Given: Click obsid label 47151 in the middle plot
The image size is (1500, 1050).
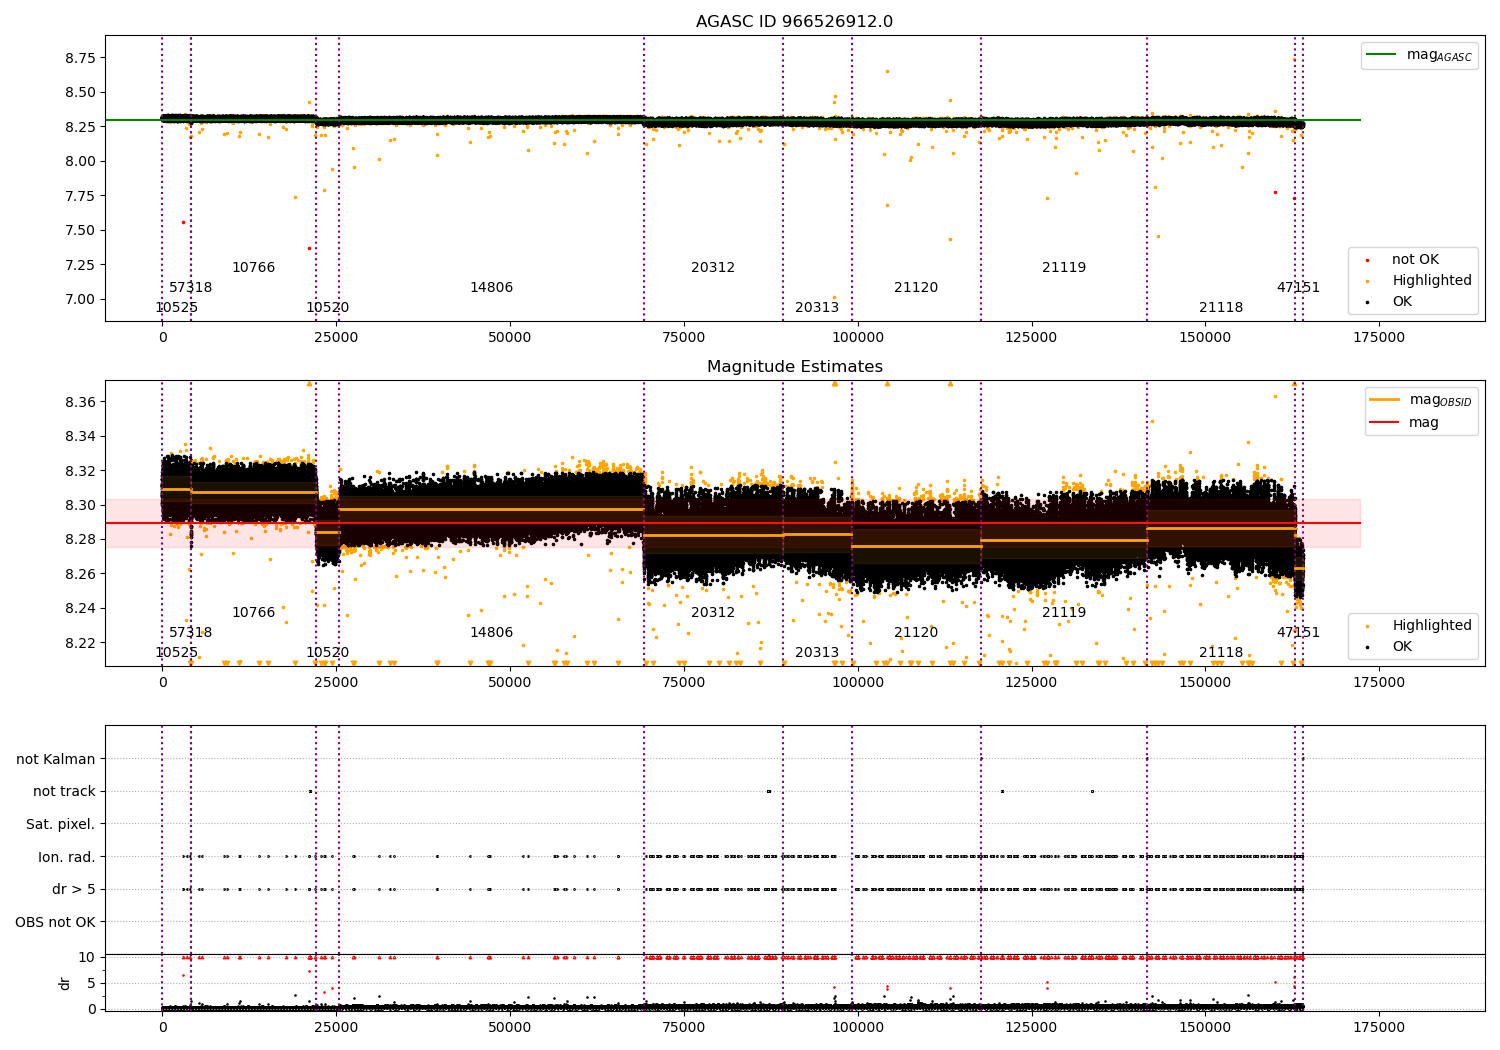Looking at the screenshot, I should pos(1298,633).
